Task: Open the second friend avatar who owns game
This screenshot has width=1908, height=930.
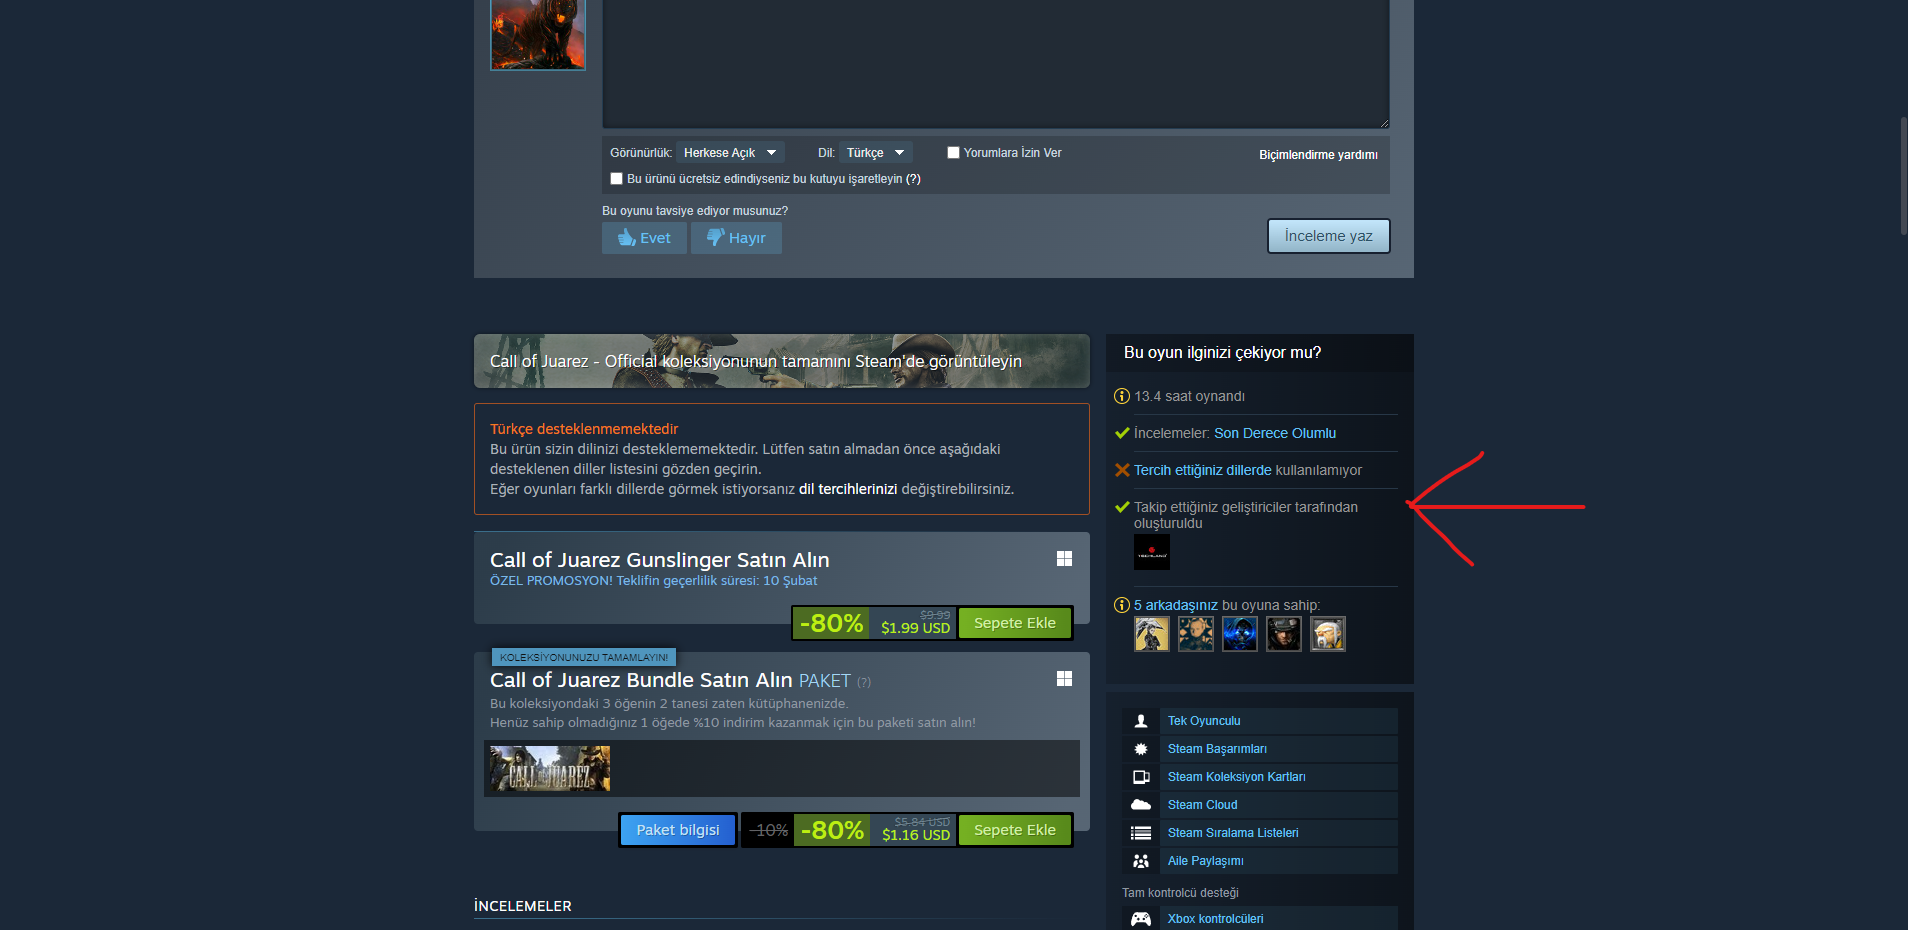Action: 1196,634
